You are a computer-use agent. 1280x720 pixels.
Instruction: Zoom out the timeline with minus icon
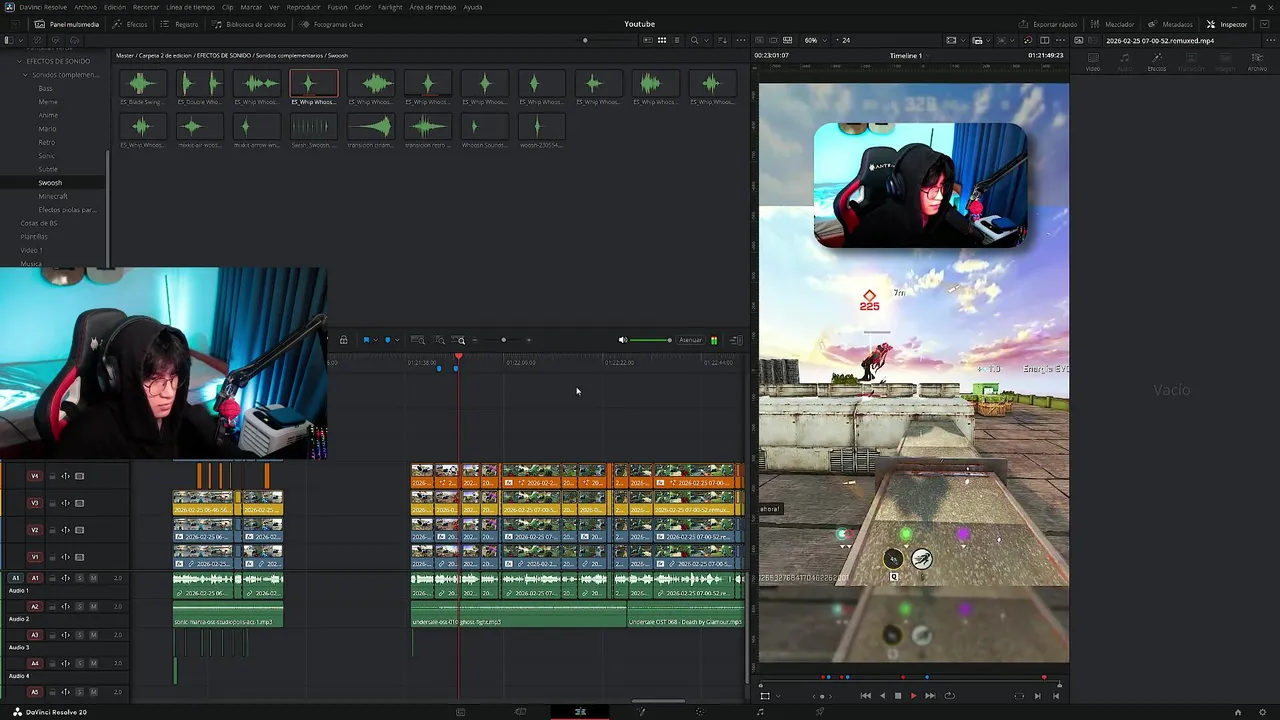click(474, 340)
